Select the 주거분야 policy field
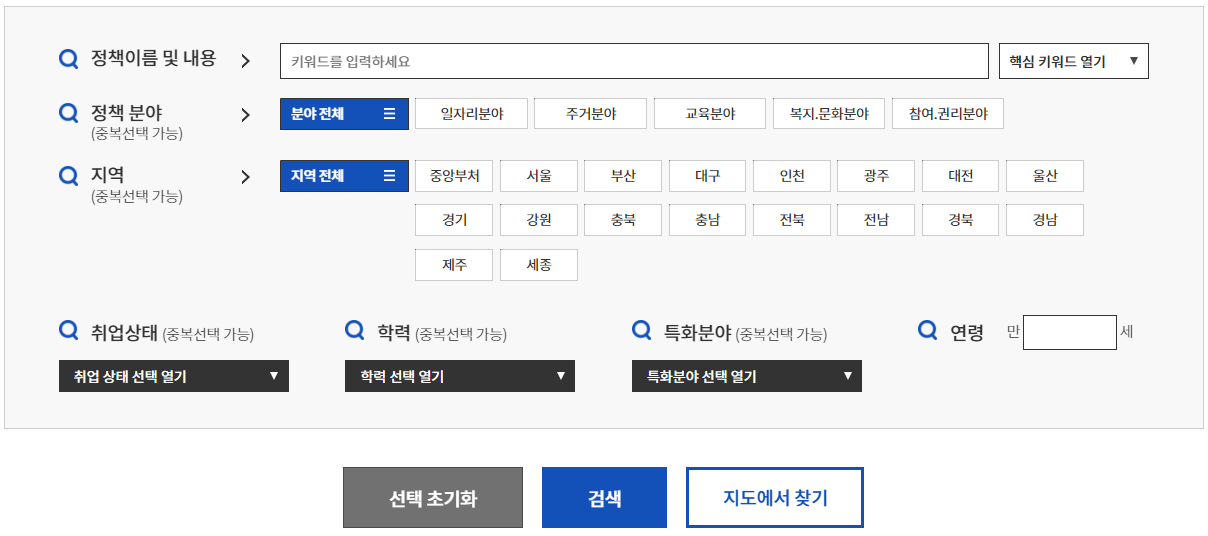Screen dimensions: 1208x536 click(591, 114)
